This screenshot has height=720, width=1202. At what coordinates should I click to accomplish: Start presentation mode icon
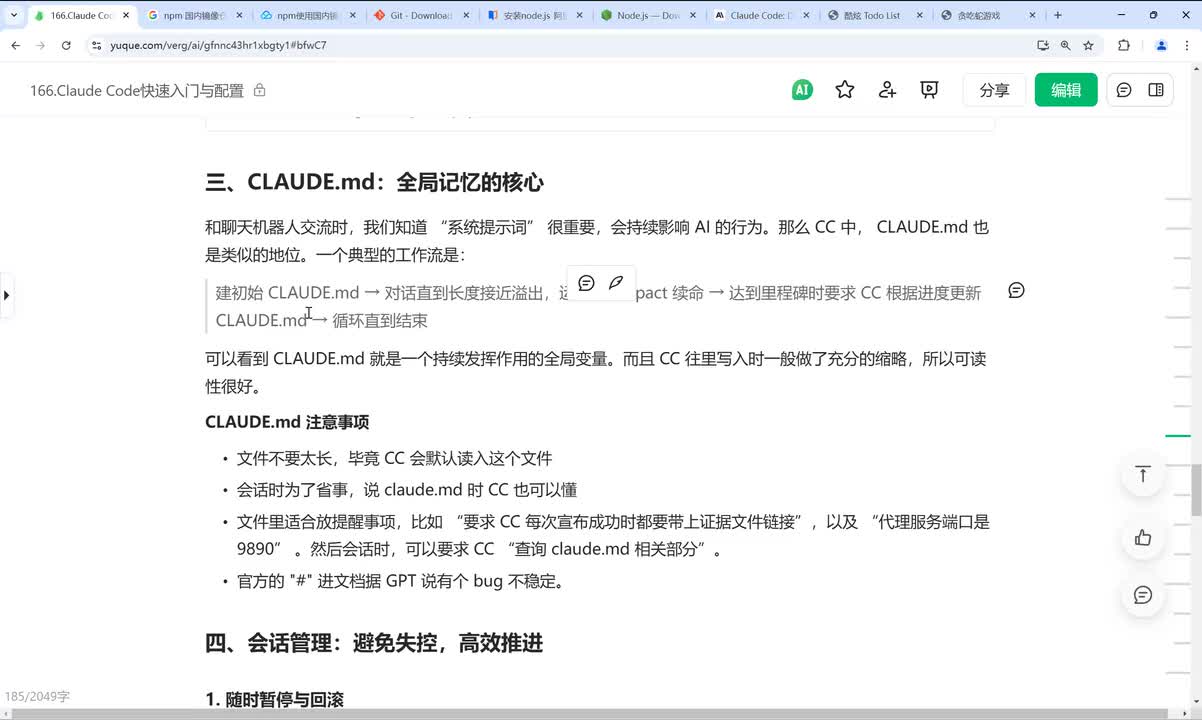[929, 90]
